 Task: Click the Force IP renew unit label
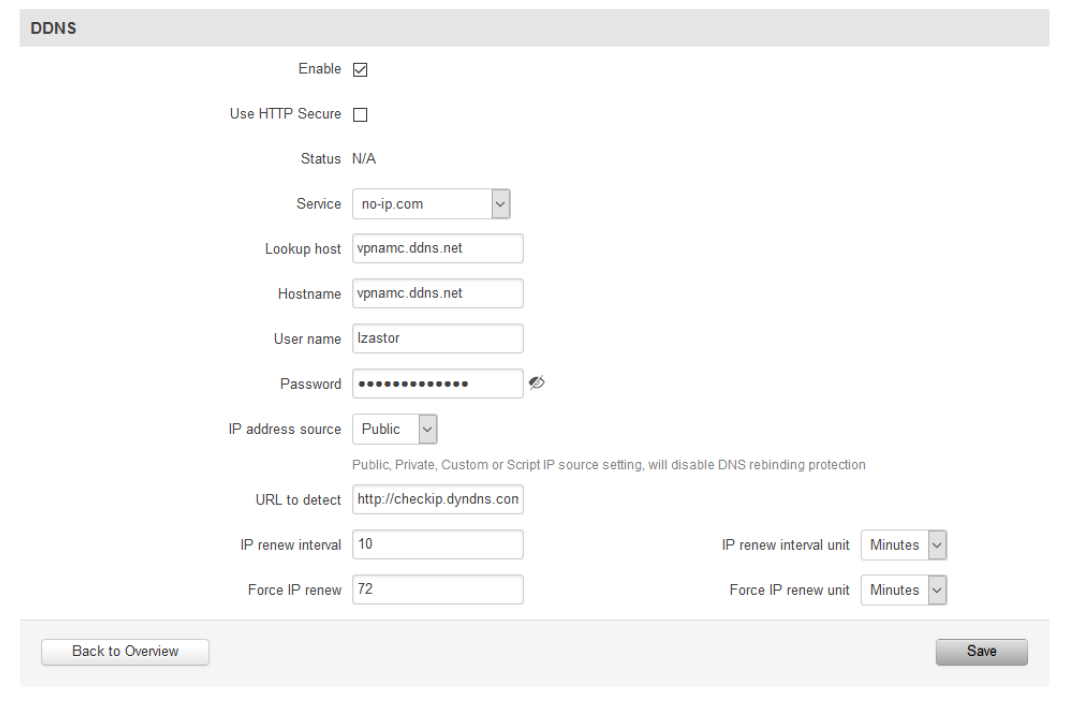tap(790, 591)
